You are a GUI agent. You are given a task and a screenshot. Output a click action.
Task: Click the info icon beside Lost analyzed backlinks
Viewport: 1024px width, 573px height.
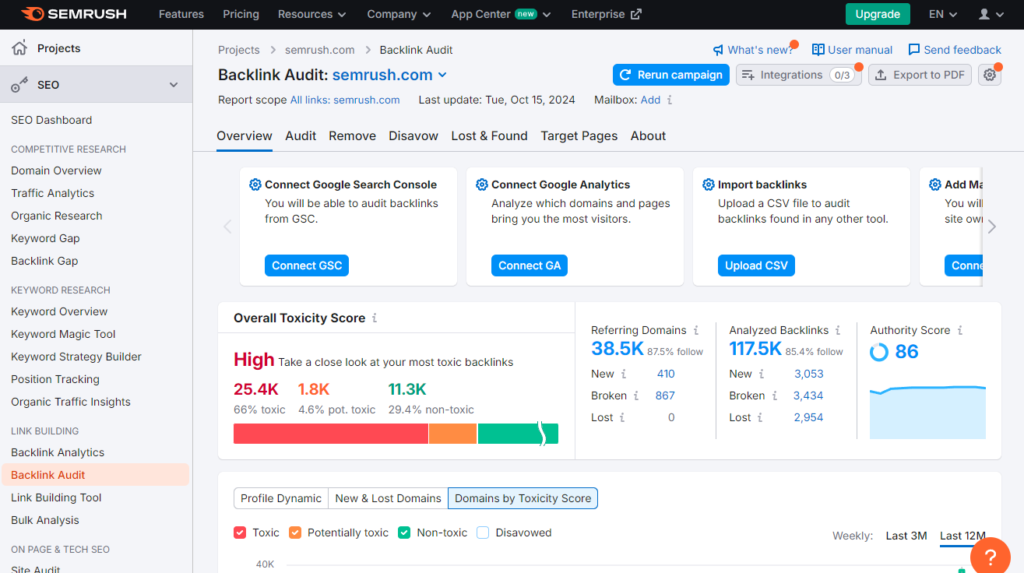tap(760, 417)
